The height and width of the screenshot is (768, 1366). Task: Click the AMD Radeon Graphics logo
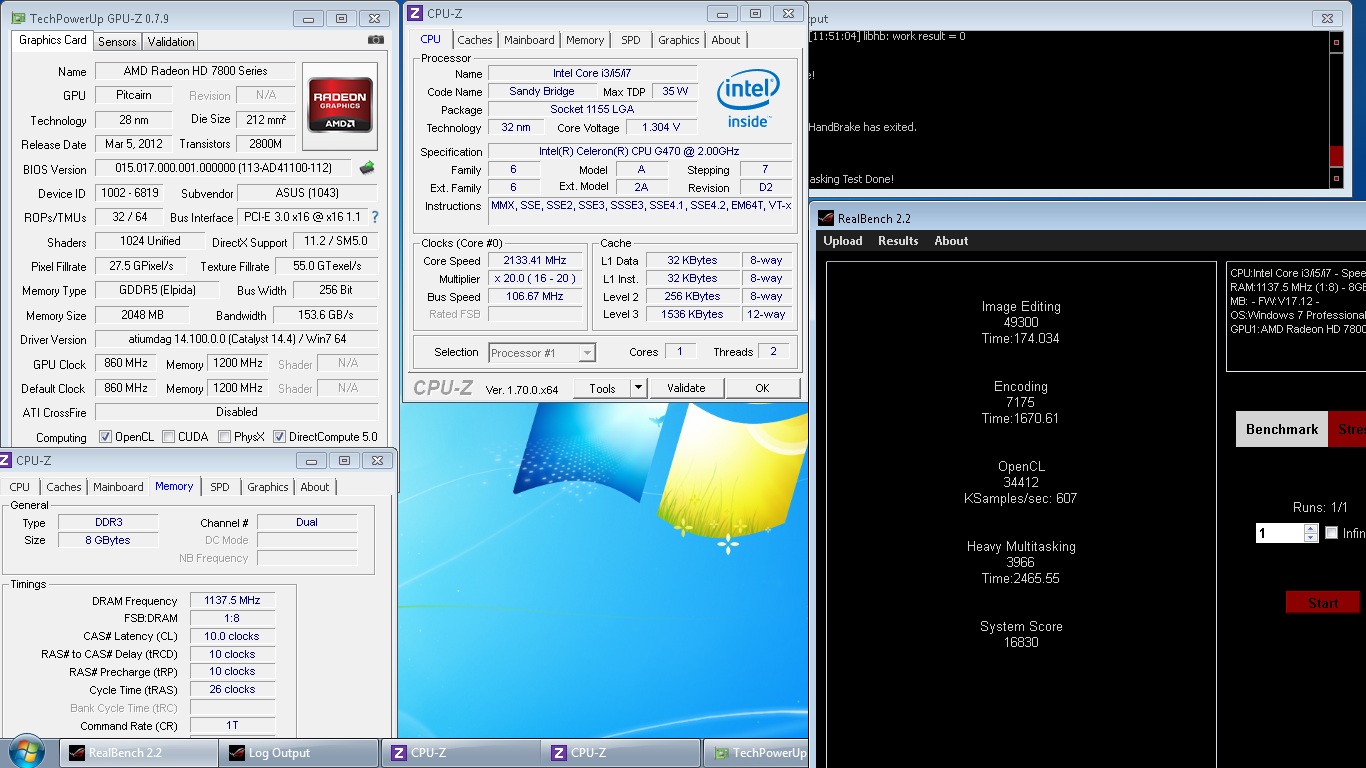tap(341, 105)
